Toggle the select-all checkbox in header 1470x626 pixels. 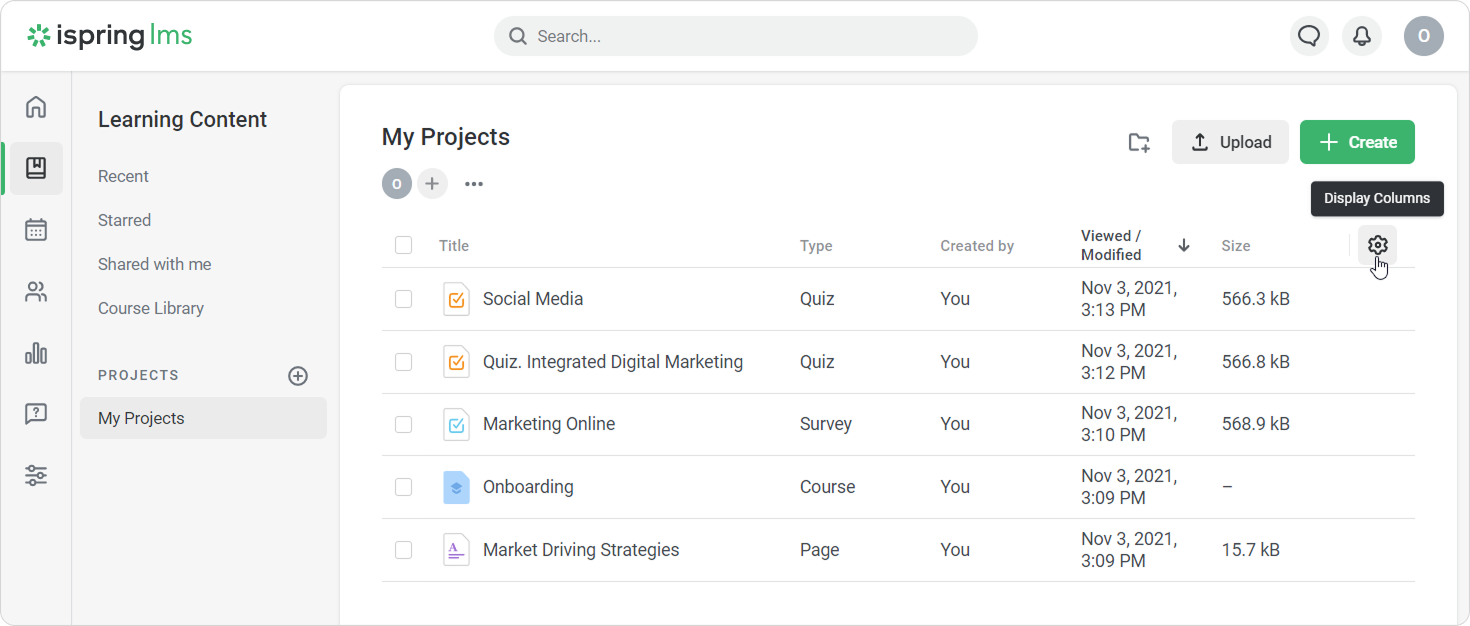pos(403,245)
